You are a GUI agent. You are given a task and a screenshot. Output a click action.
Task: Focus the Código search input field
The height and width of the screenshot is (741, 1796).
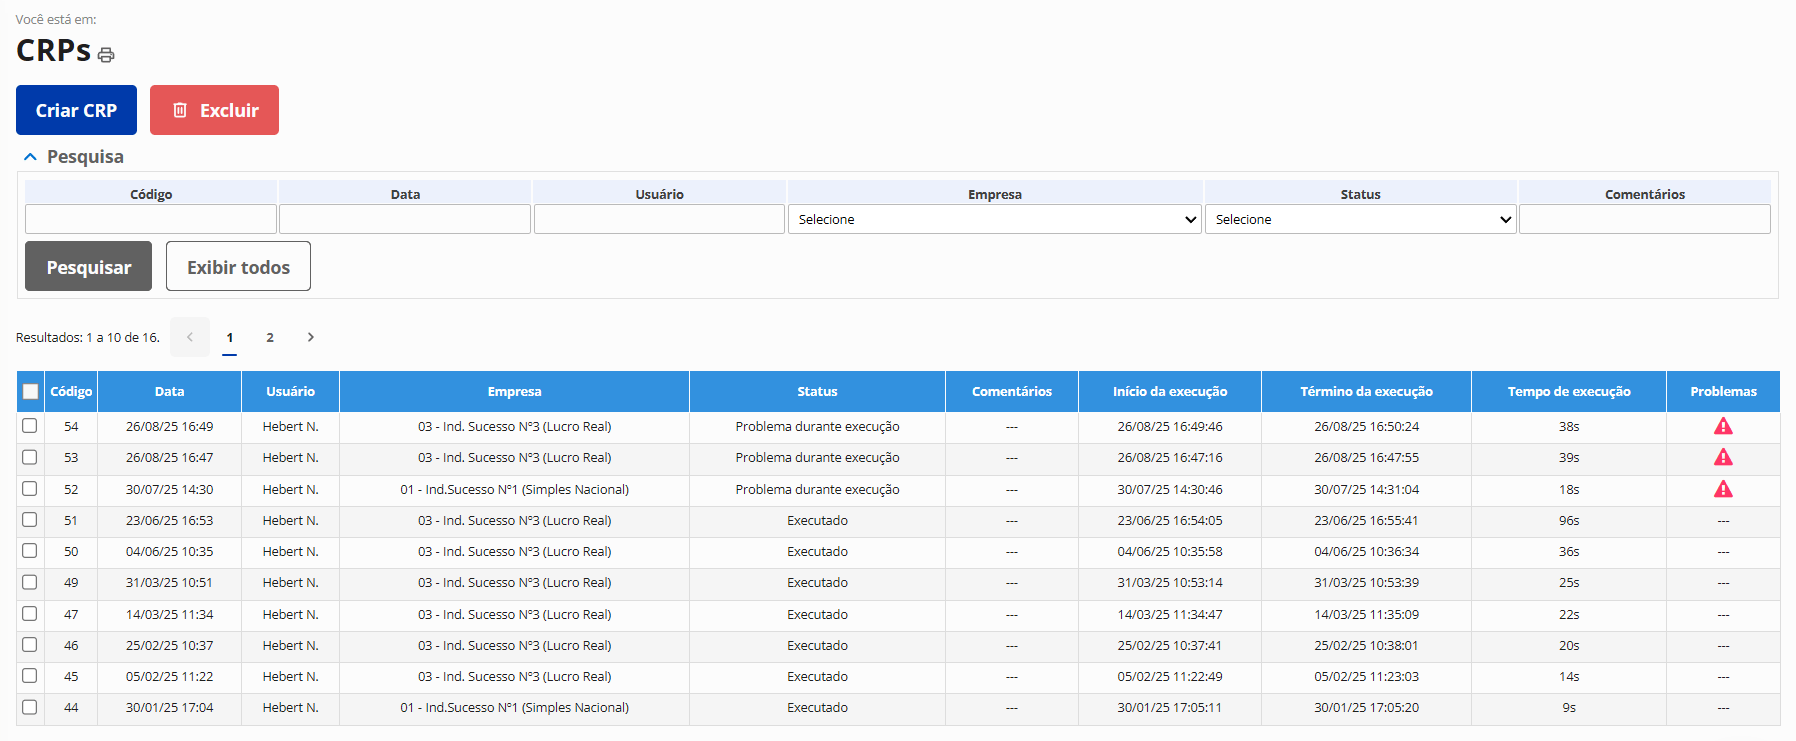pos(151,220)
